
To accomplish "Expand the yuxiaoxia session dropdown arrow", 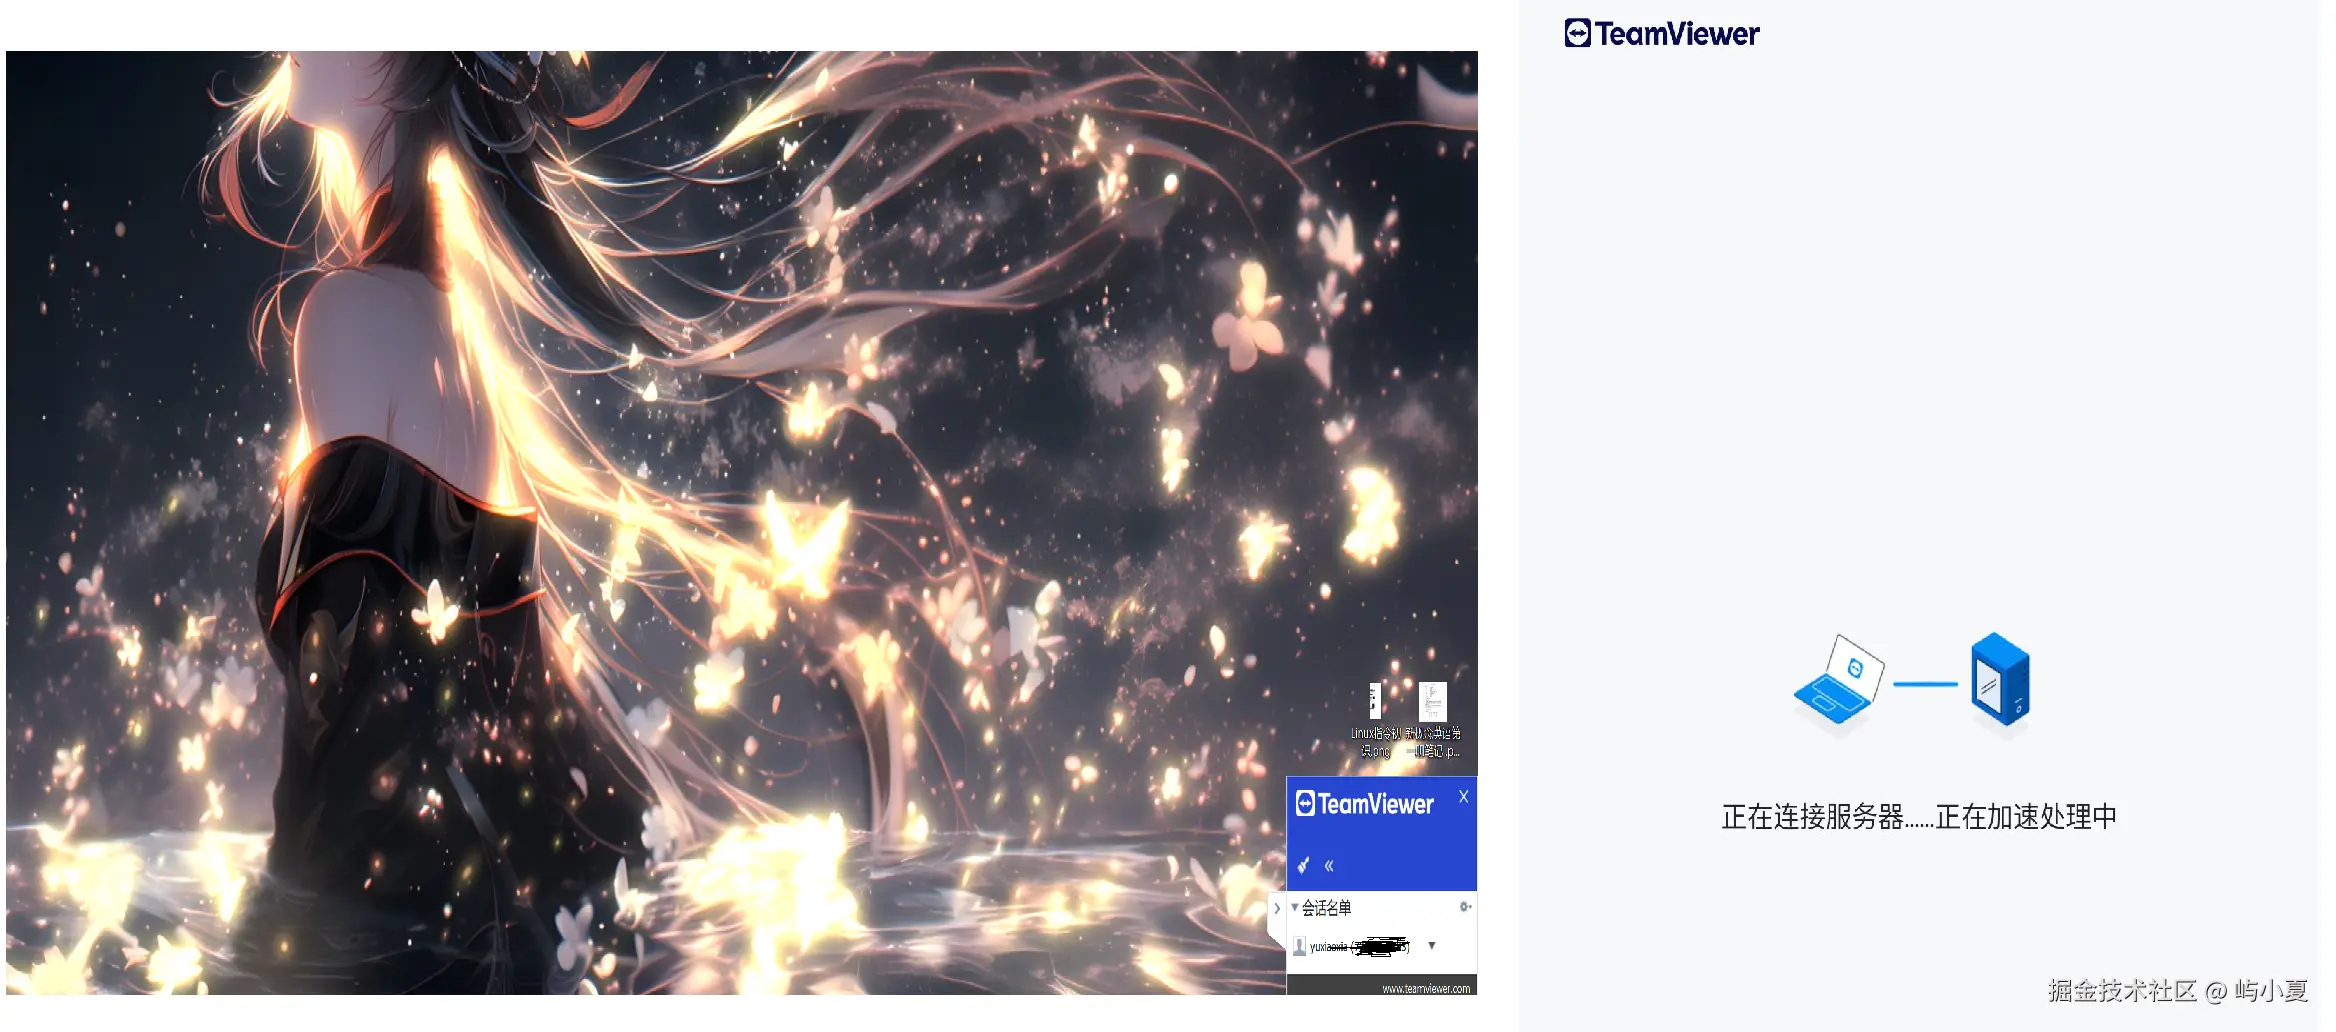I will tap(1432, 946).
